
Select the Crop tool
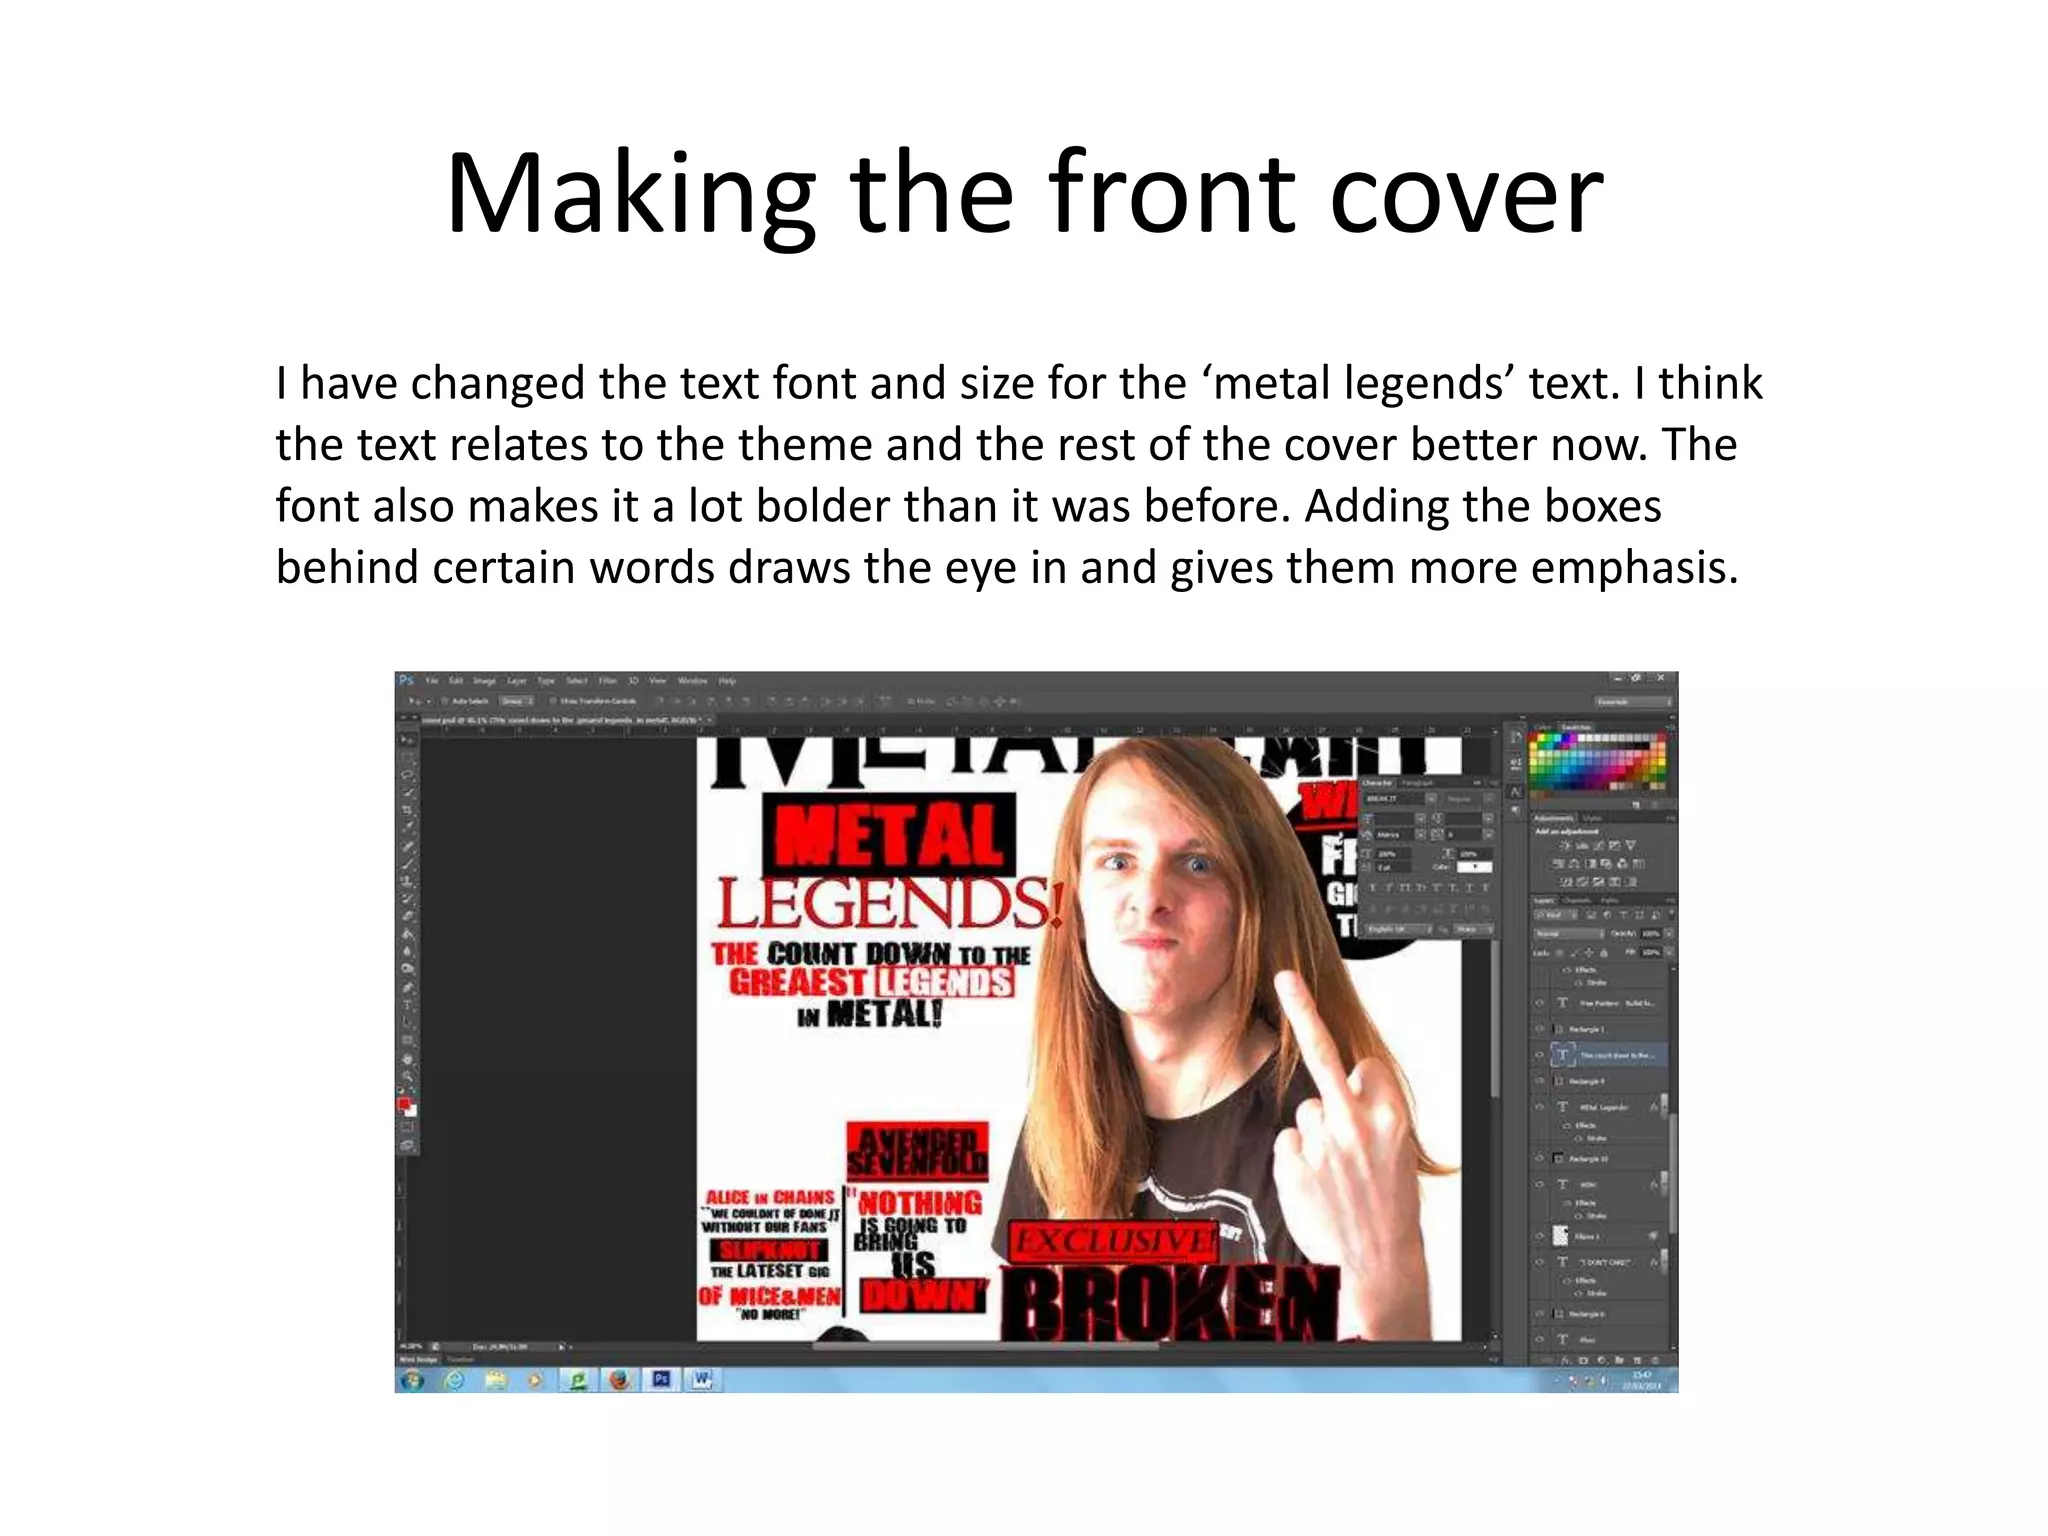click(x=407, y=810)
